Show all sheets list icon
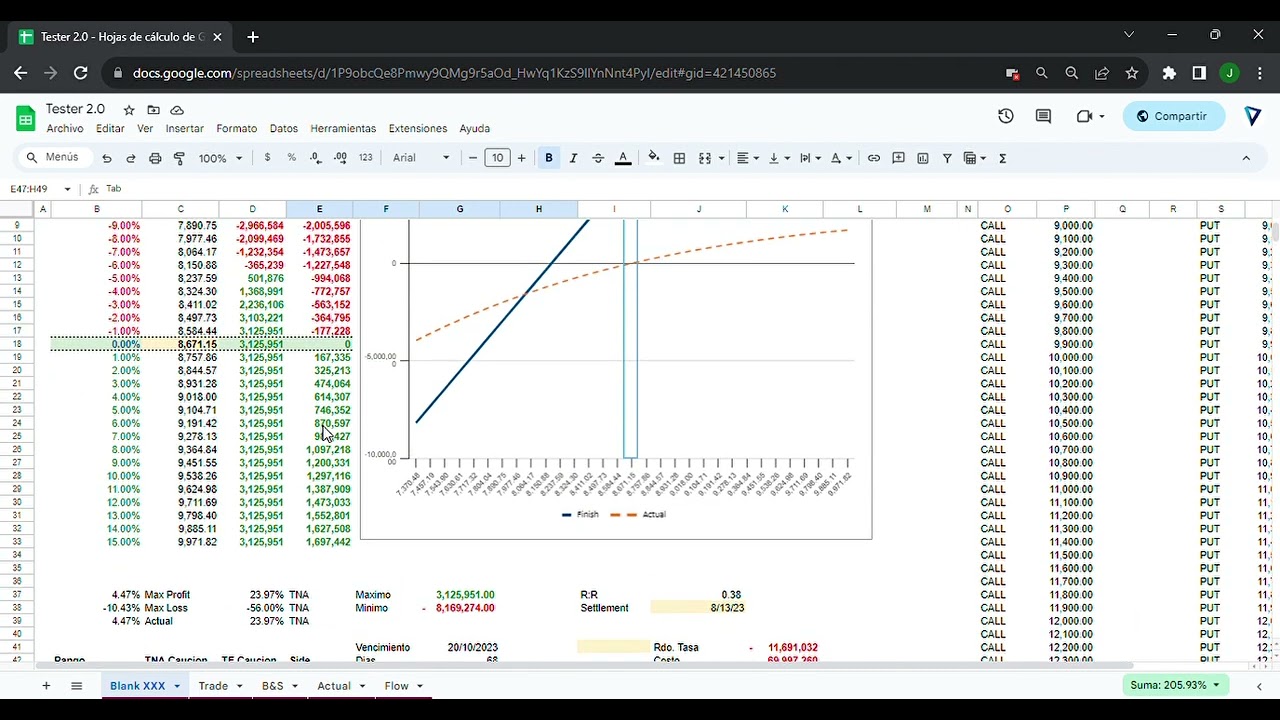This screenshot has height=720, width=1280. point(76,686)
